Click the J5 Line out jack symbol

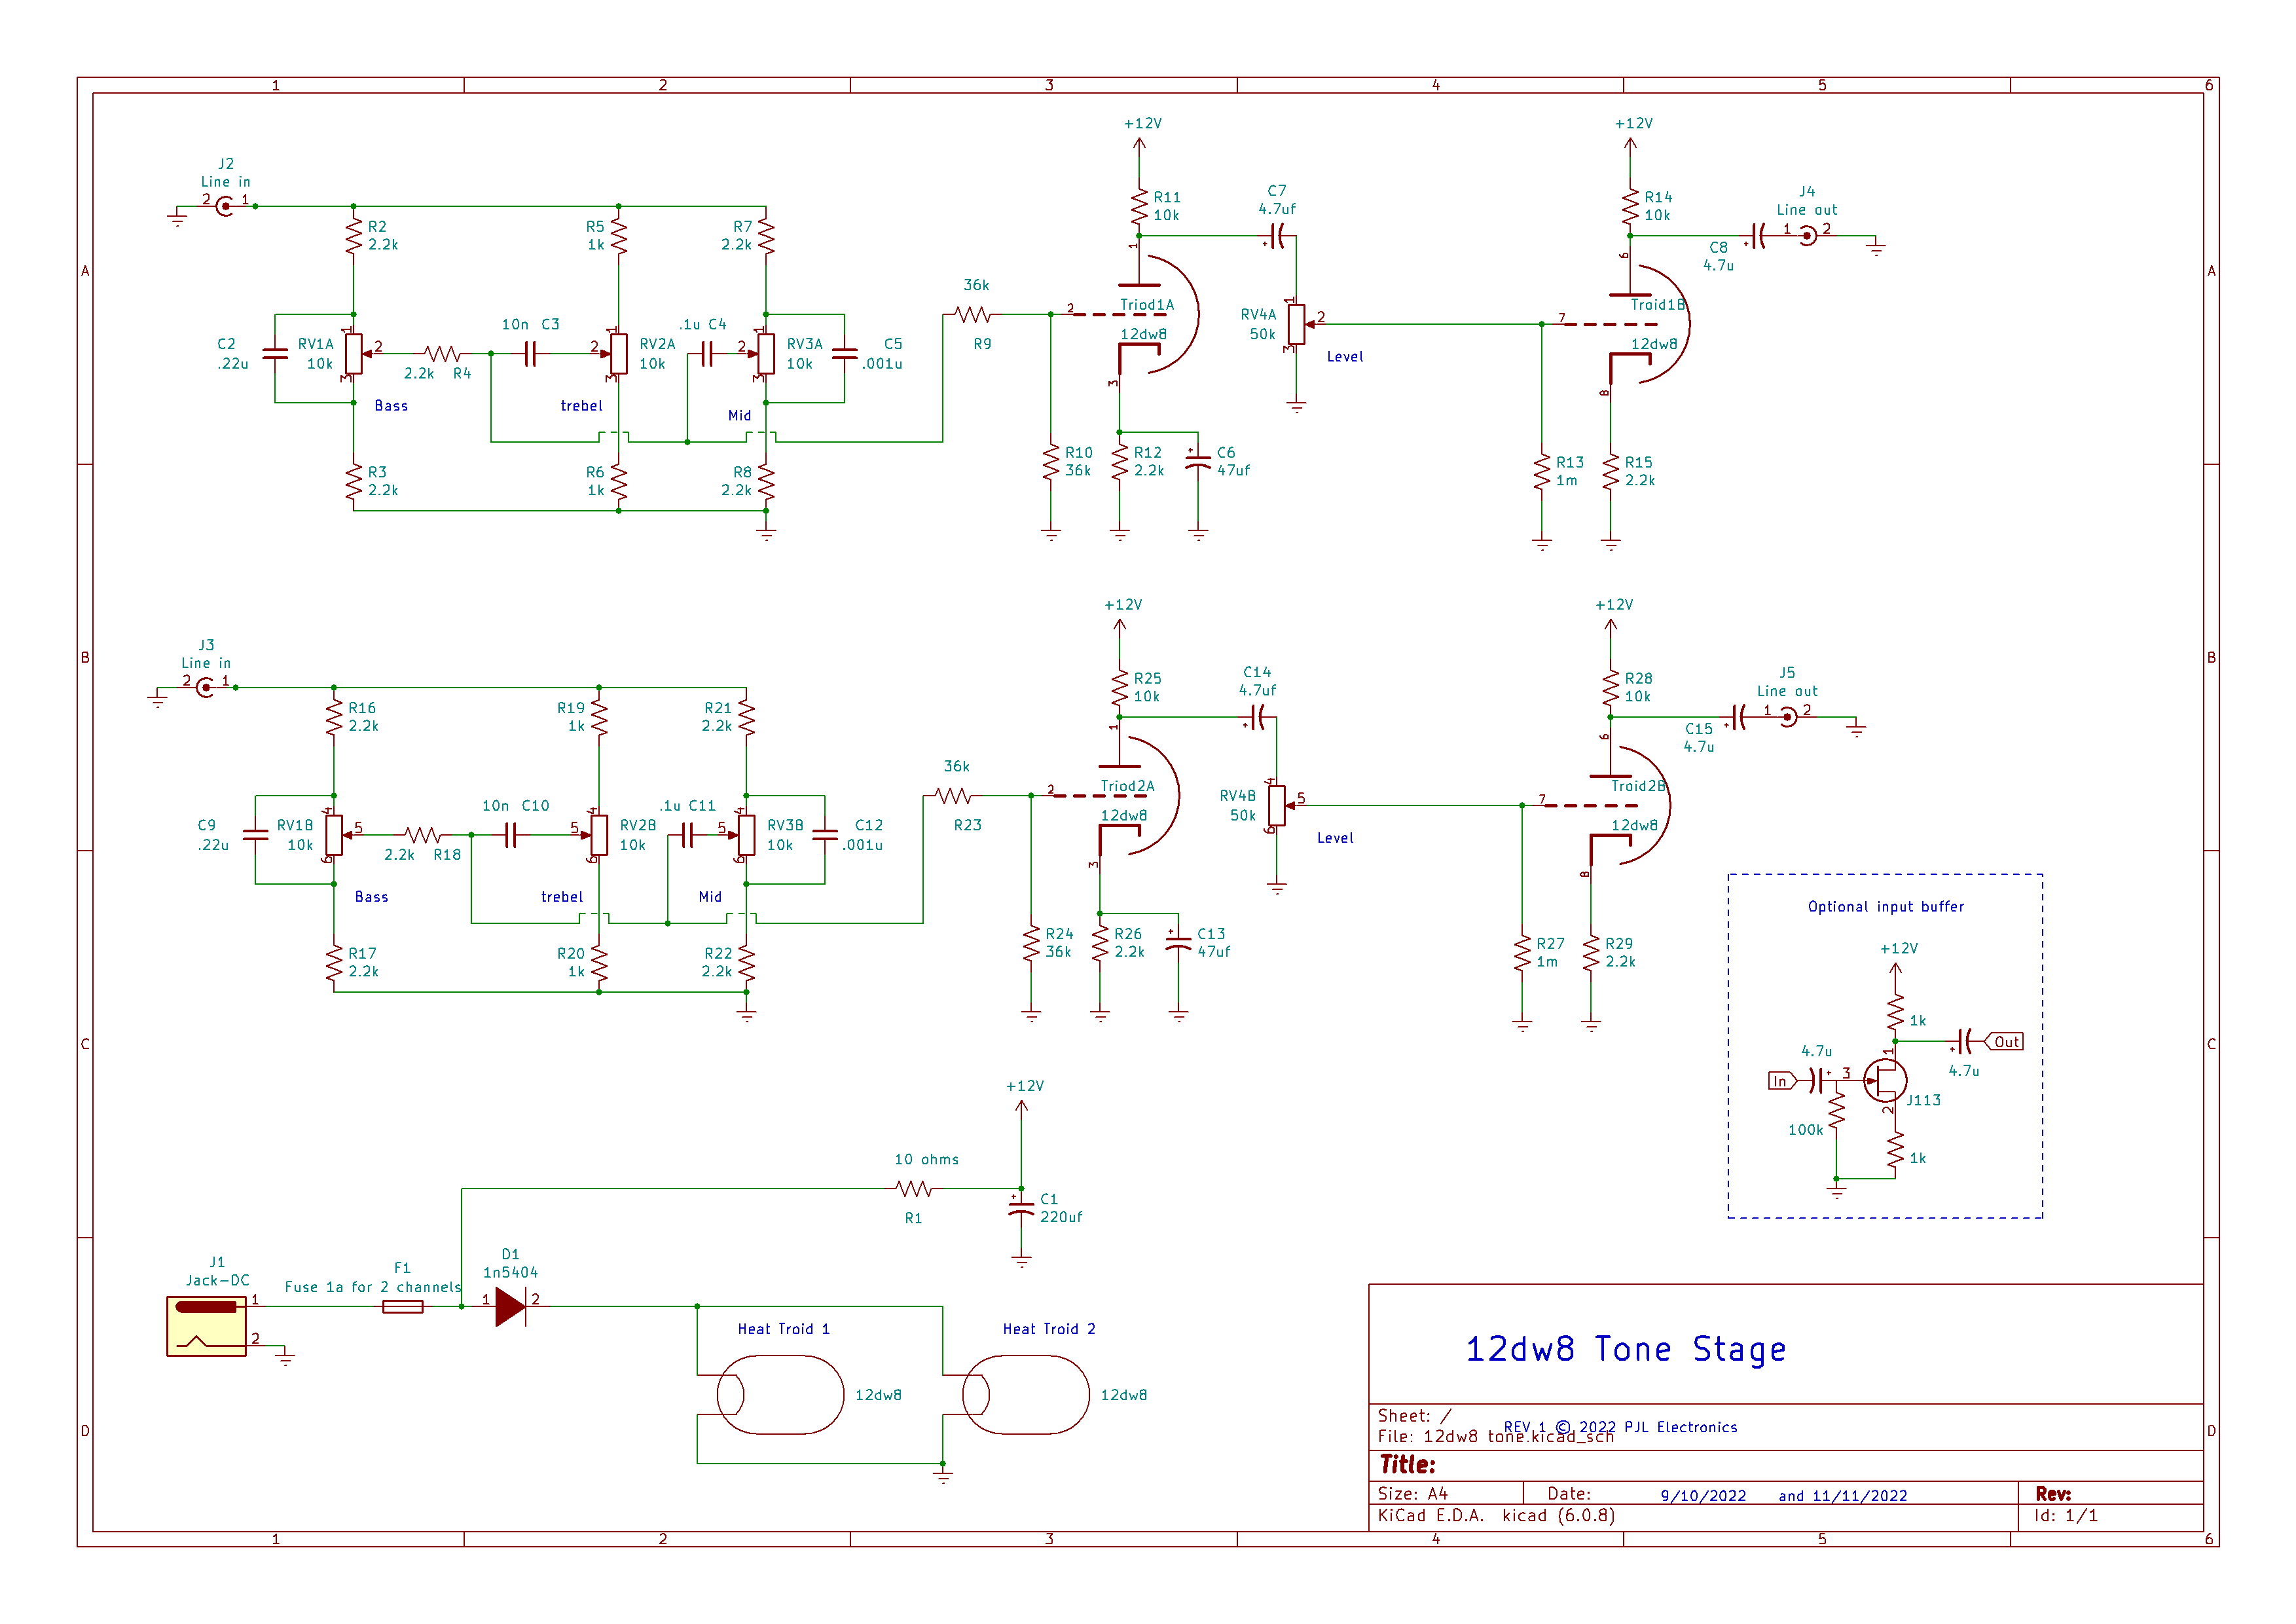pos(1788,717)
